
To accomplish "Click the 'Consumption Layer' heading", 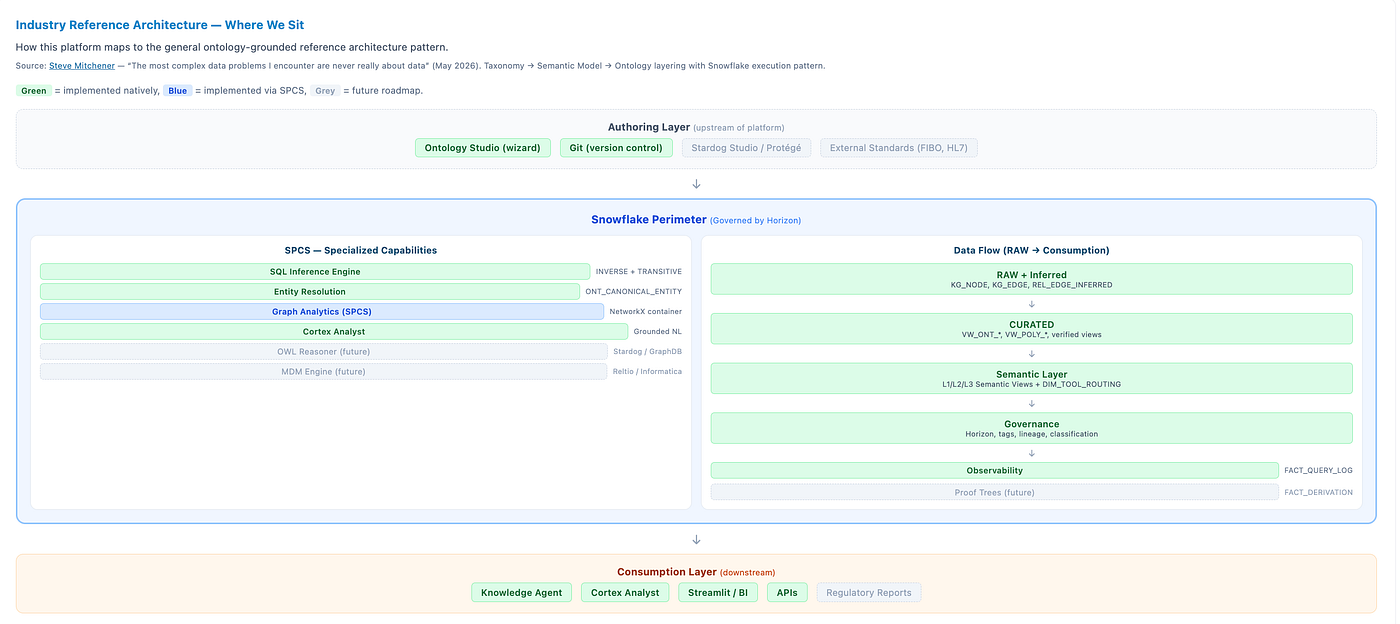I will pyautogui.click(x=667, y=572).
